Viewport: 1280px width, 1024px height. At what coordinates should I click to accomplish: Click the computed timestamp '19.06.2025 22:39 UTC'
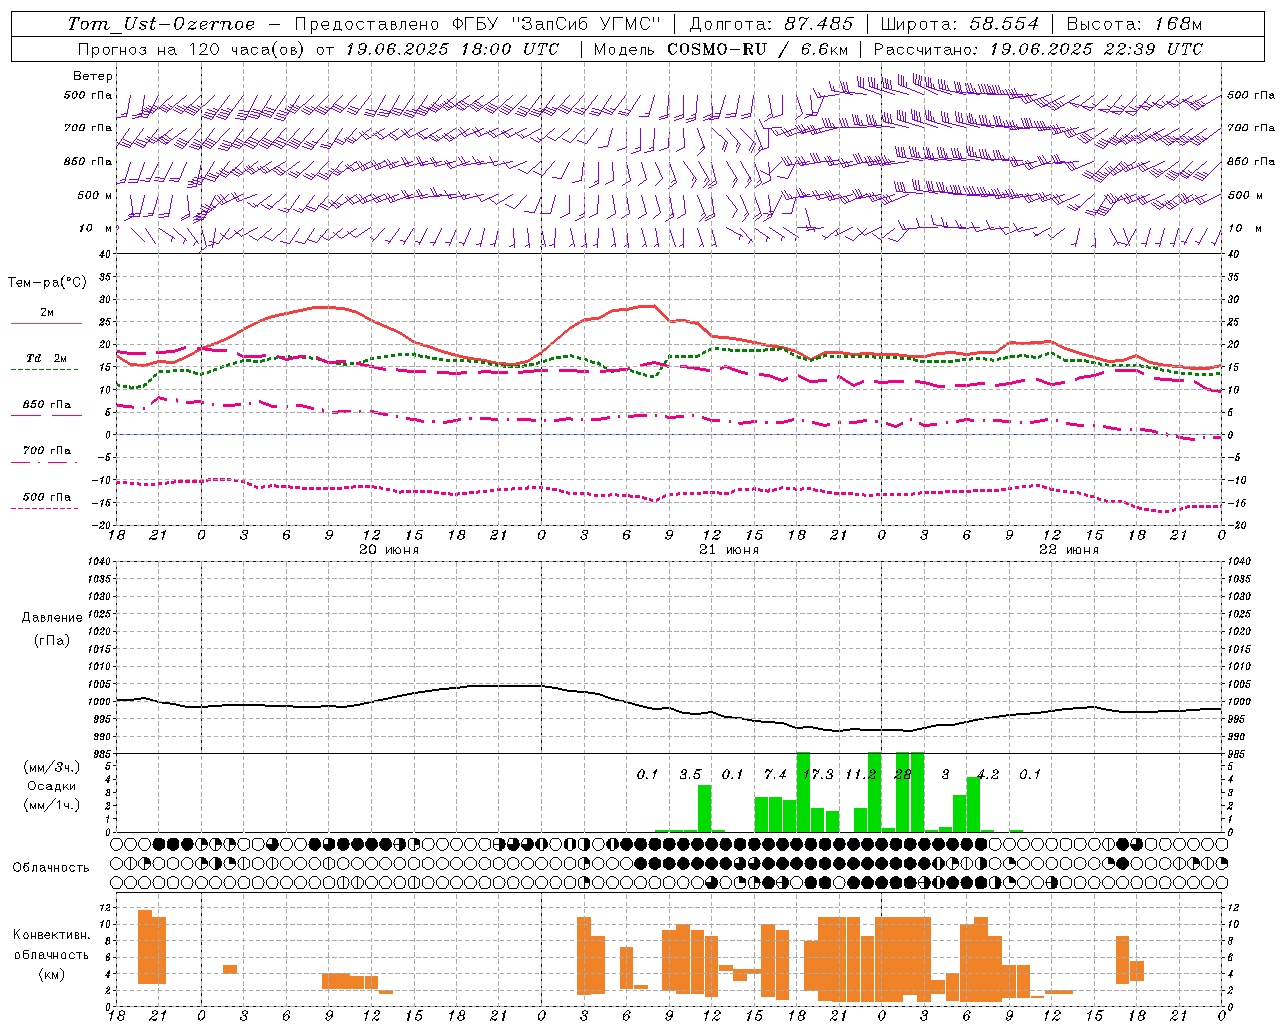[x=1096, y=49]
